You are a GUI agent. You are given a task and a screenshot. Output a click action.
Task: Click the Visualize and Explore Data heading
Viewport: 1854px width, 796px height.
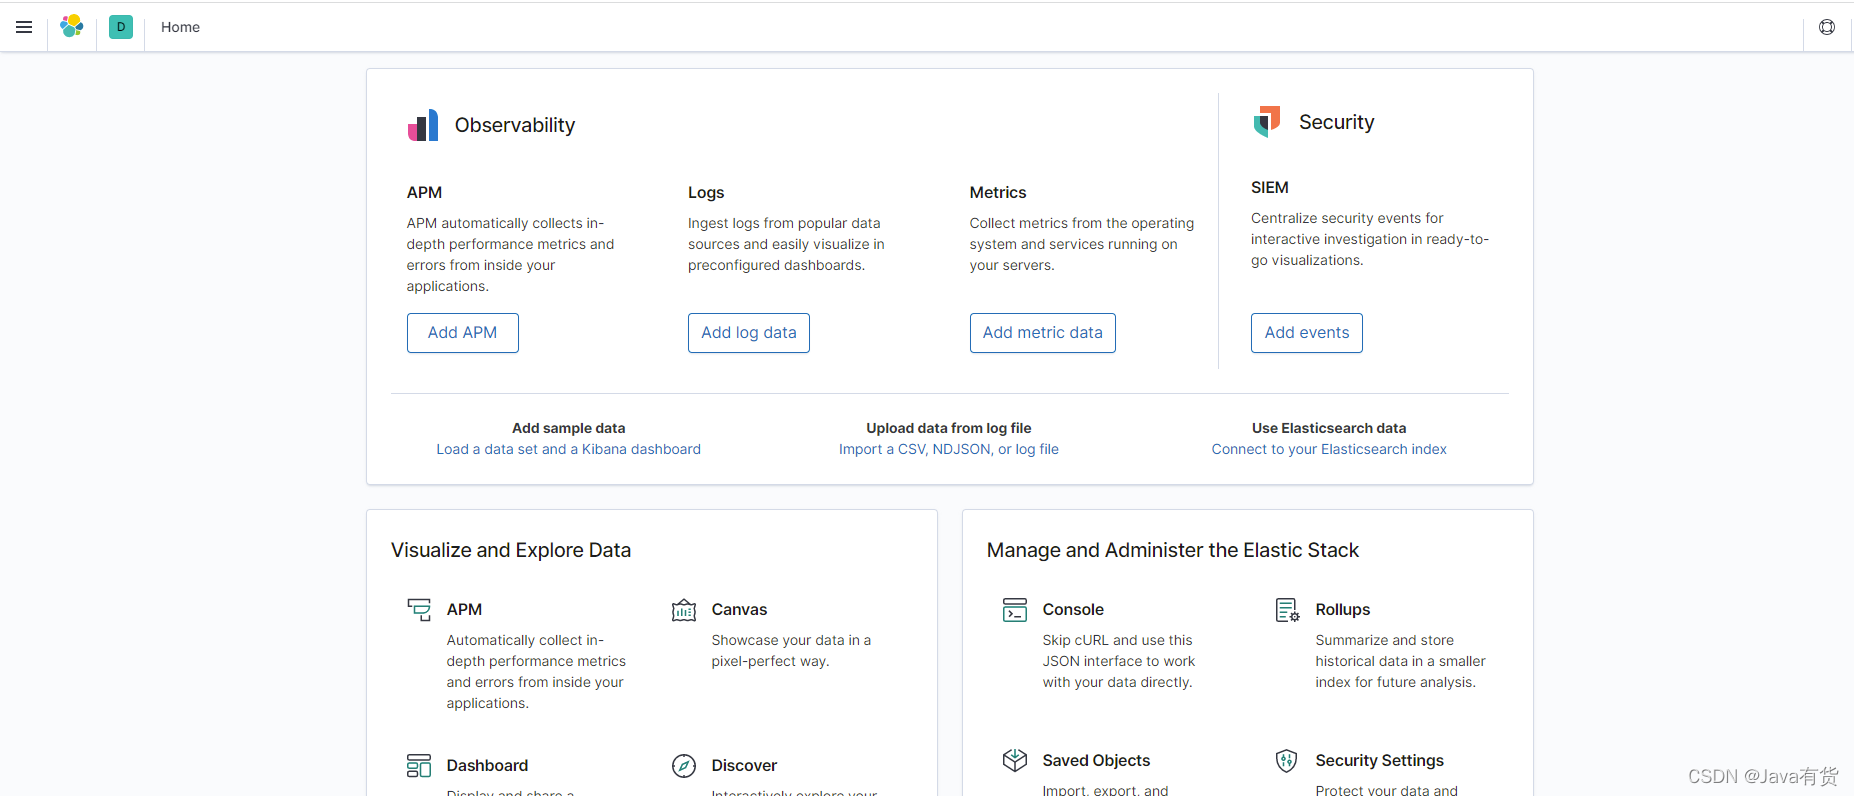511,550
